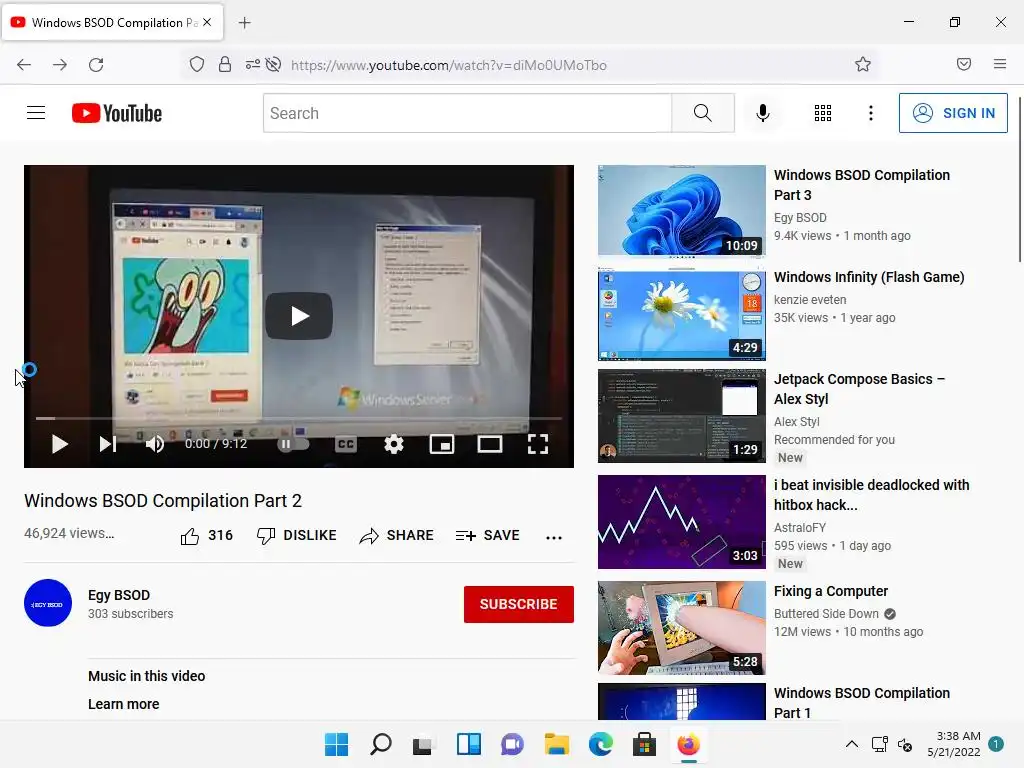The height and width of the screenshot is (768, 1024).
Task: Click the SIGN IN button
Action: point(953,113)
